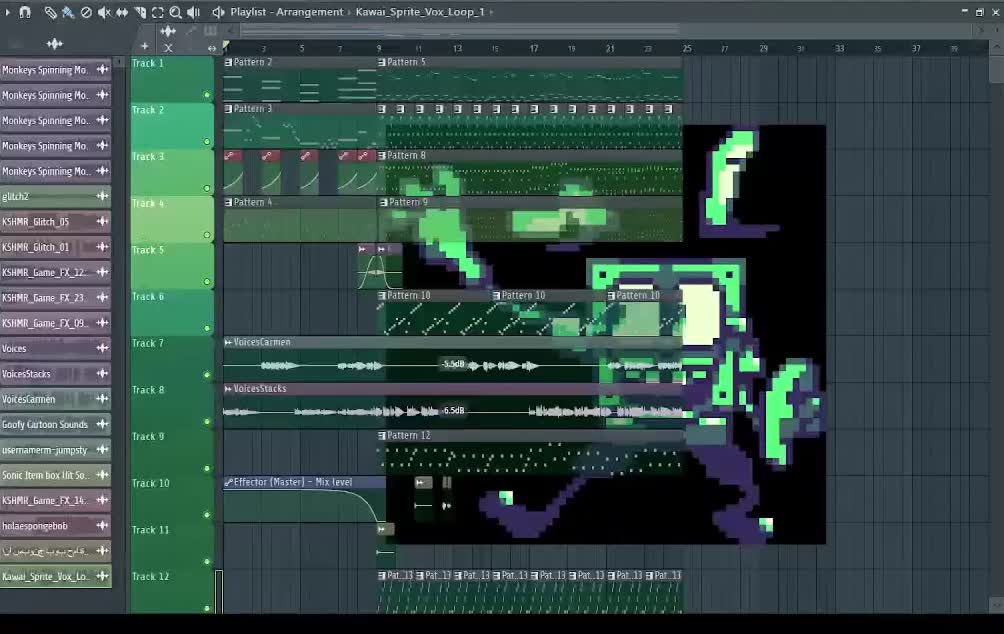
Task: Click the X icon above track headers
Action: pos(168,47)
